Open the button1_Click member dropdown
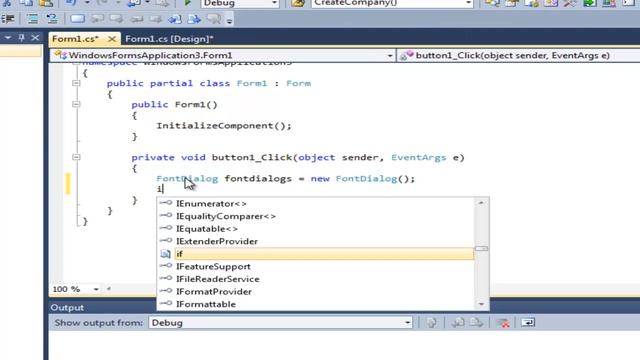This screenshot has width=640, height=360. coord(519,56)
